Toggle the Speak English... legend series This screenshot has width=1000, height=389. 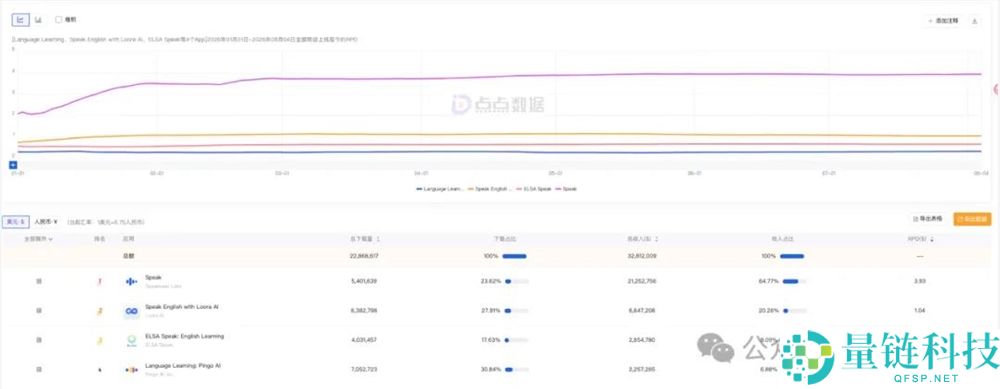coord(490,189)
